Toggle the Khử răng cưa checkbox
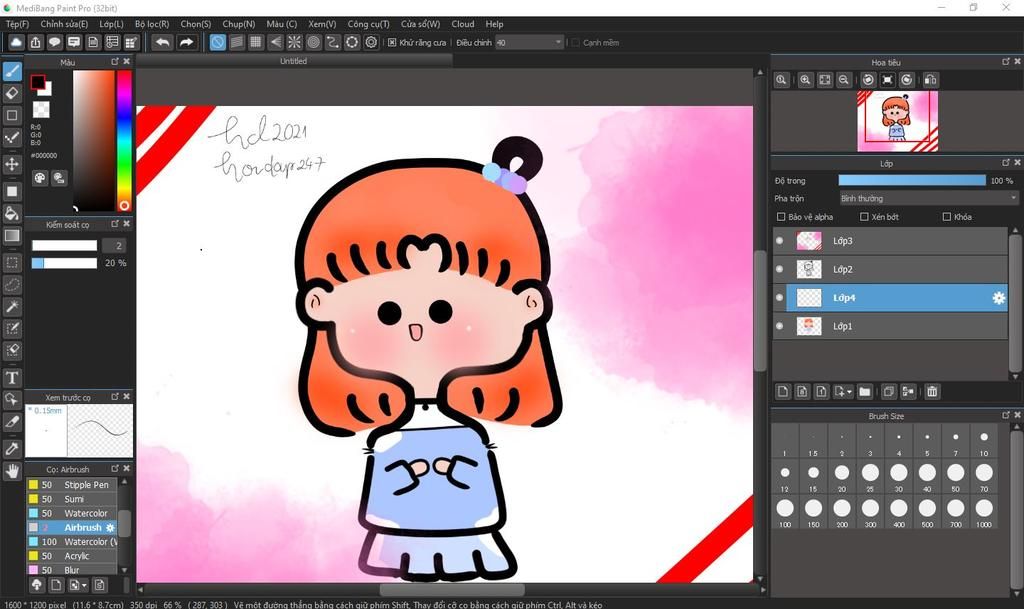This screenshot has height=609, width=1024. pos(392,42)
